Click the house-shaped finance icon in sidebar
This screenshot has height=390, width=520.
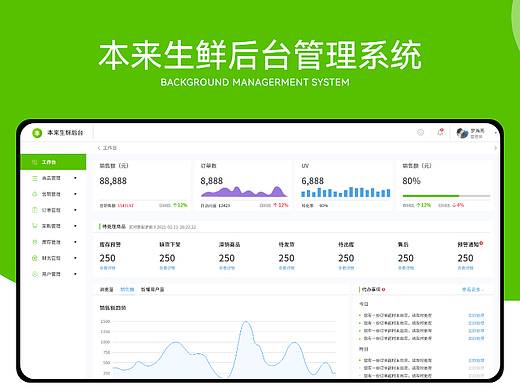tap(34, 258)
